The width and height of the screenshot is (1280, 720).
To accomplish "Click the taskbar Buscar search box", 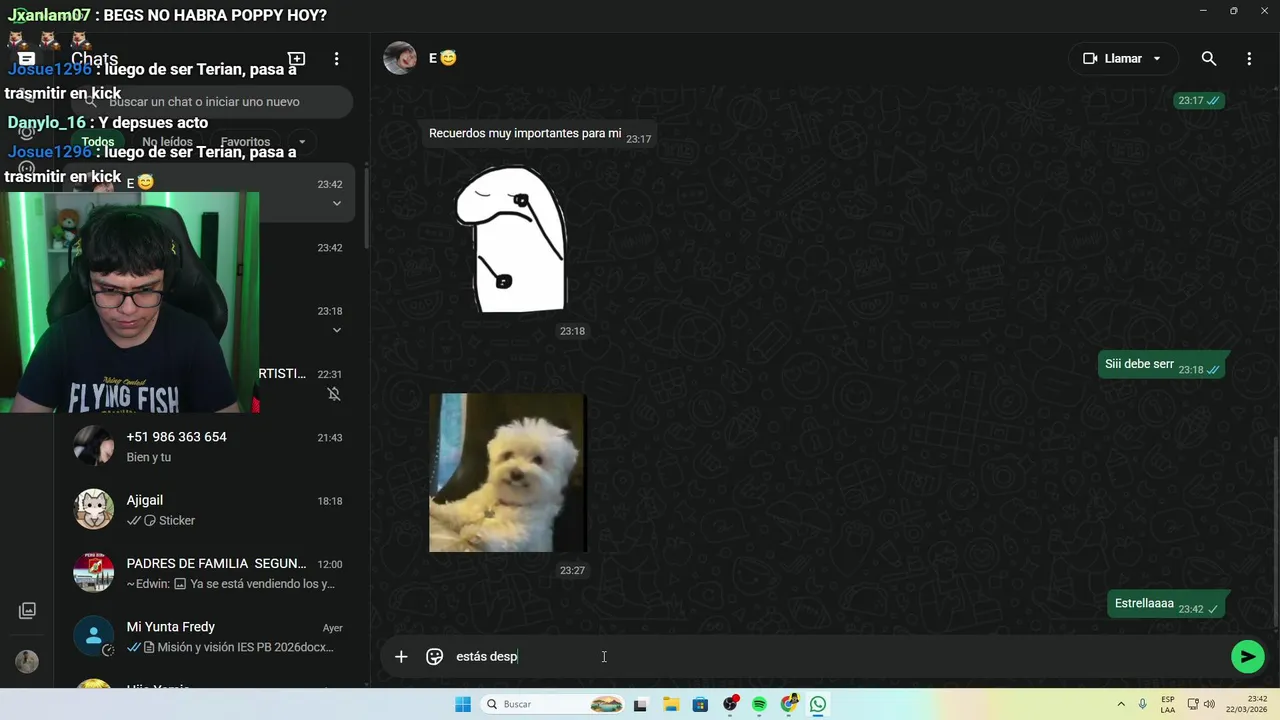I will coord(552,704).
